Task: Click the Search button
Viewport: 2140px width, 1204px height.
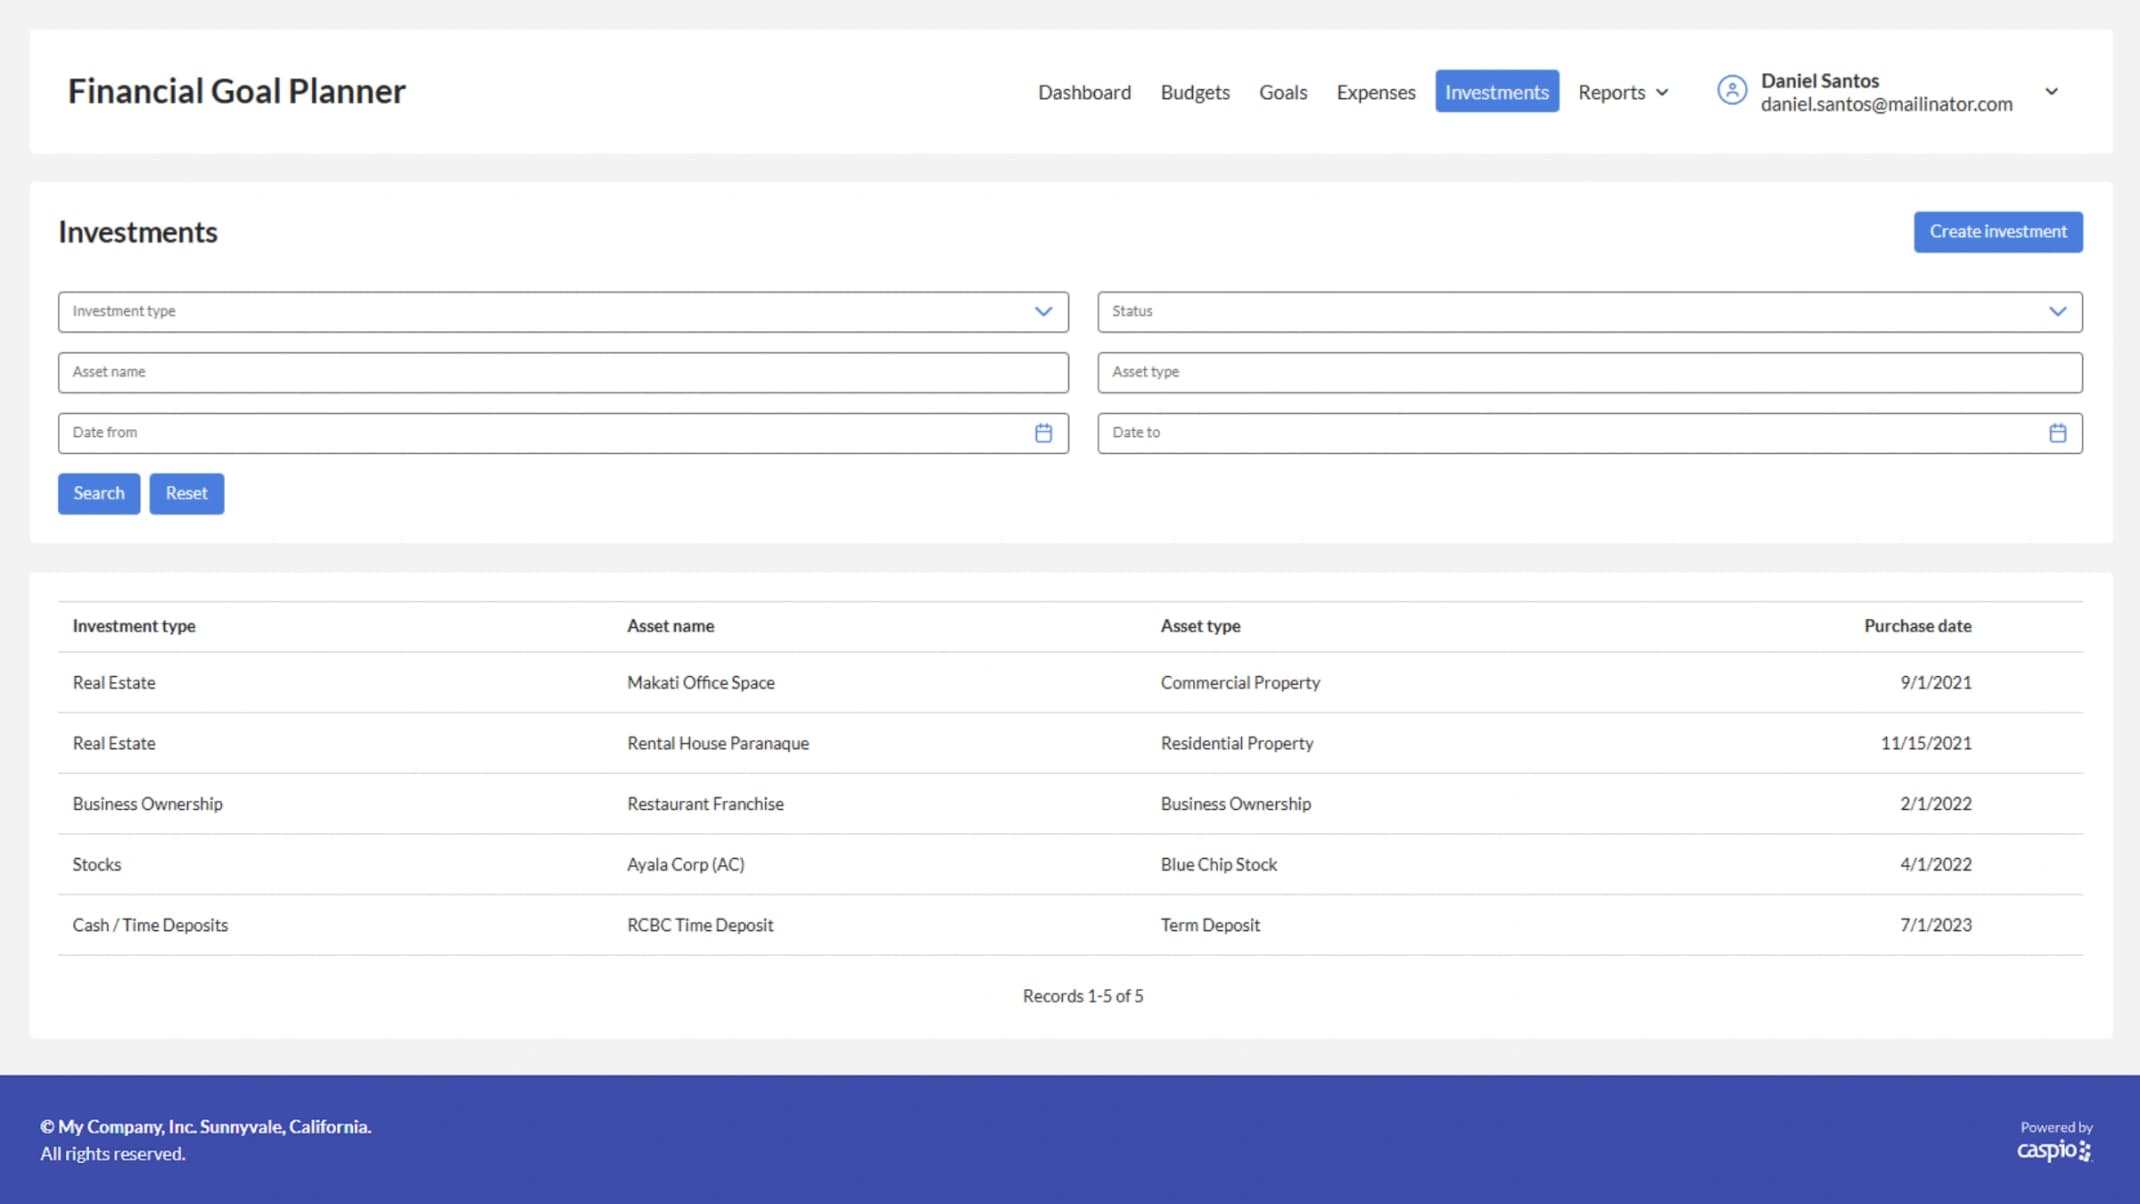Action: coord(99,494)
